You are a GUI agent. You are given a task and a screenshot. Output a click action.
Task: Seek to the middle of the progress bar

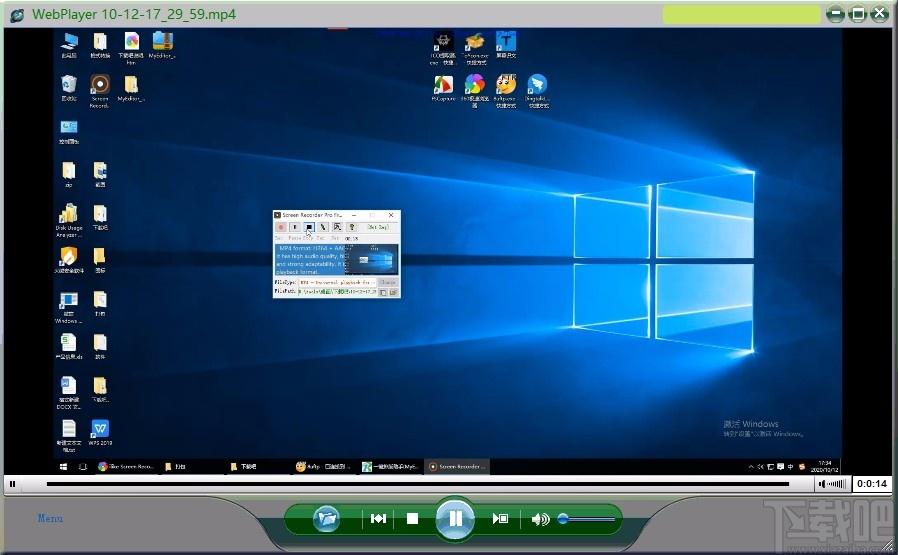(x=418, y=484)
